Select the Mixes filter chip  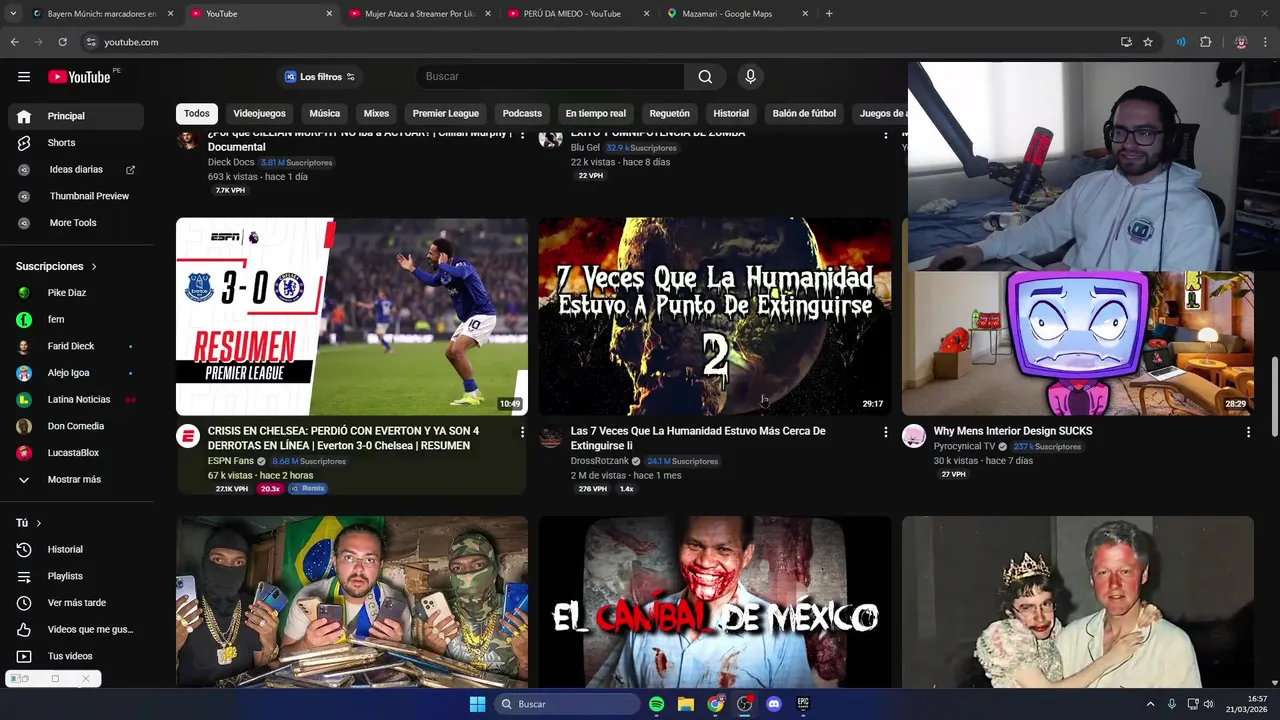pos(376,114)
